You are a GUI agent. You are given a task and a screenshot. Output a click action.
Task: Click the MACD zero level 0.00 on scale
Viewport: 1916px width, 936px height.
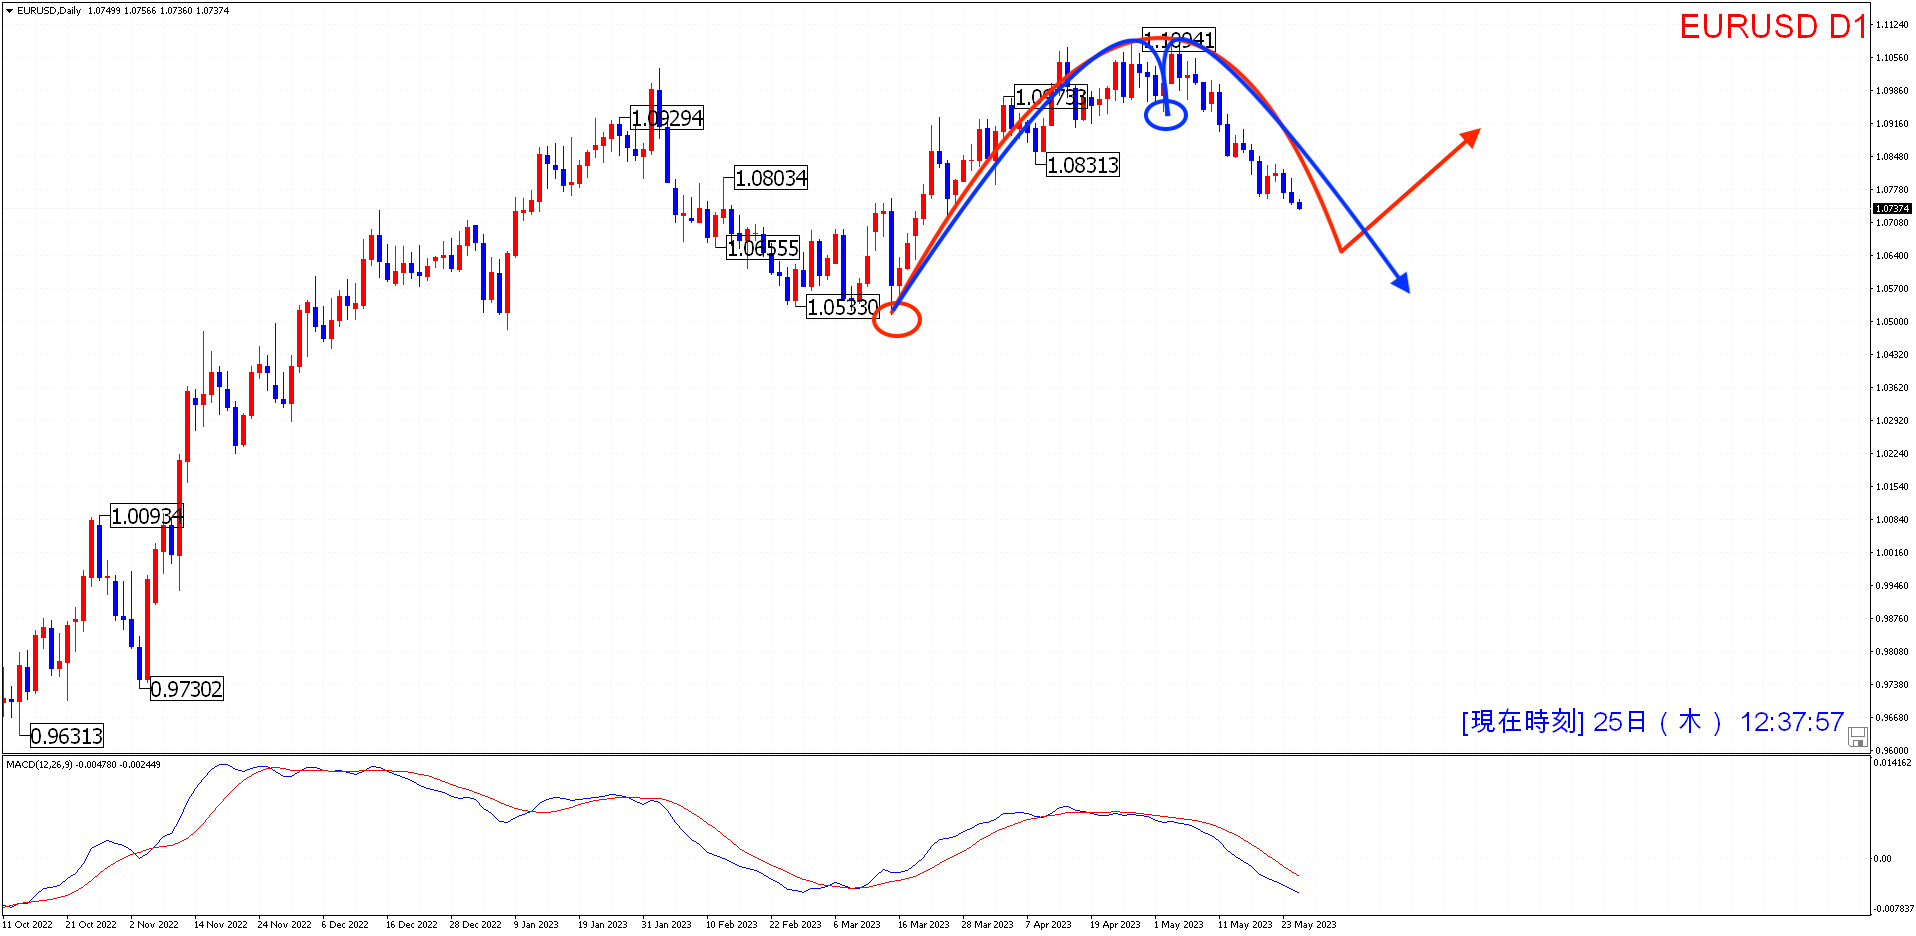coord(1882,858)
